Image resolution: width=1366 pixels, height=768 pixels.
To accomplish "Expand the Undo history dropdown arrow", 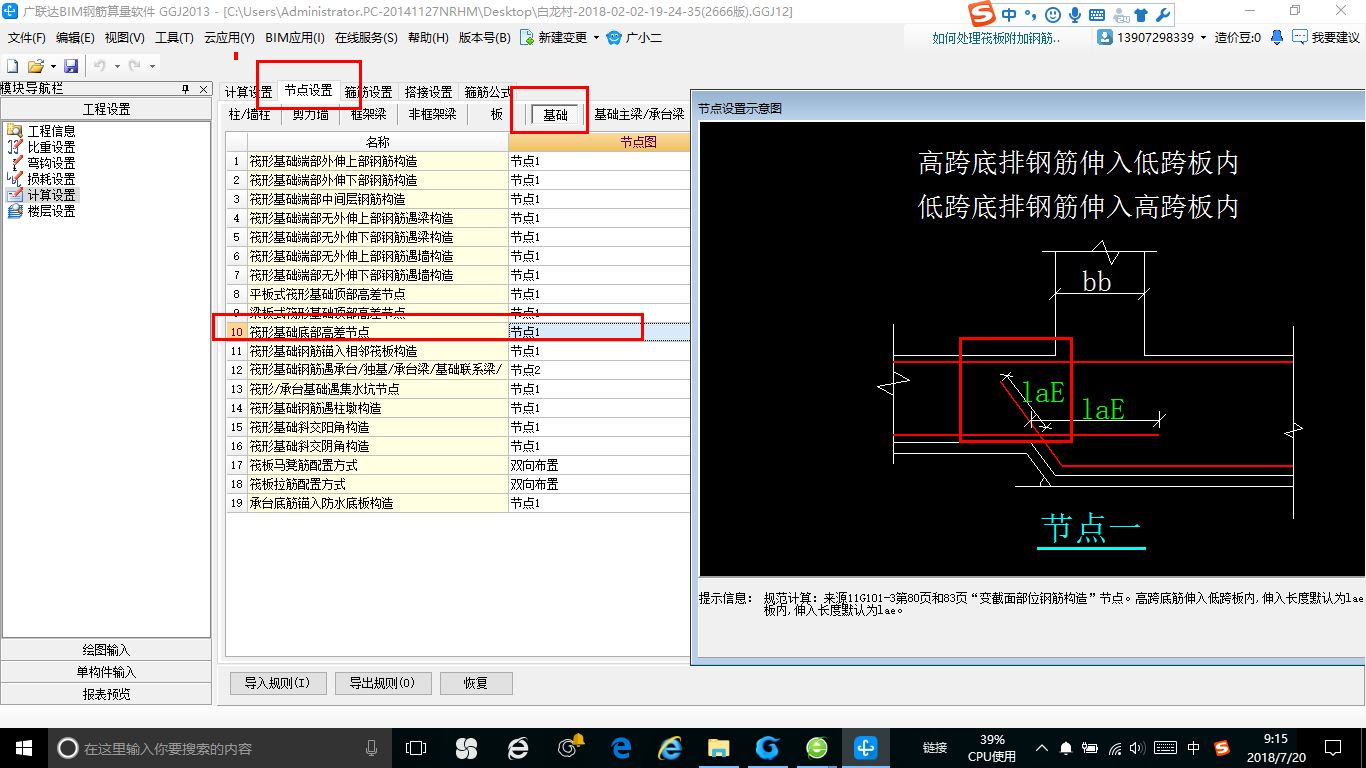I will 117,66.
